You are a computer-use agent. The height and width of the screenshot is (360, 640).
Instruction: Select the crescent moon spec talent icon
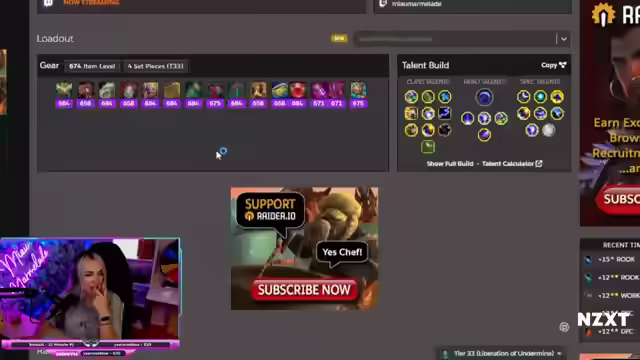pyautogui.click(x=523, y=97)
